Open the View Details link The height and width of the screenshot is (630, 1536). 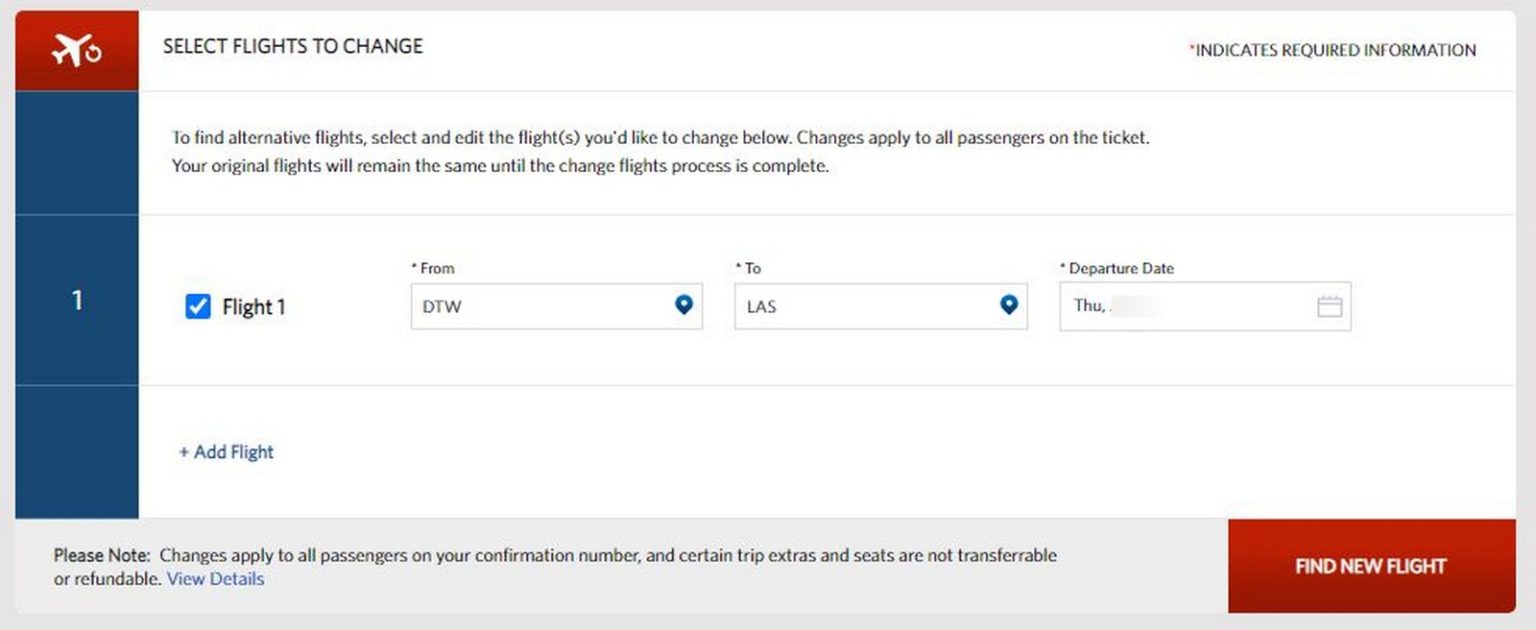215,579
